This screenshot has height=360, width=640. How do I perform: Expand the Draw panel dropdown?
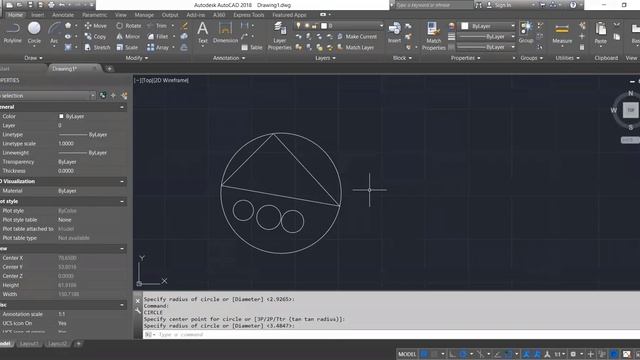(x=33, y=58)
